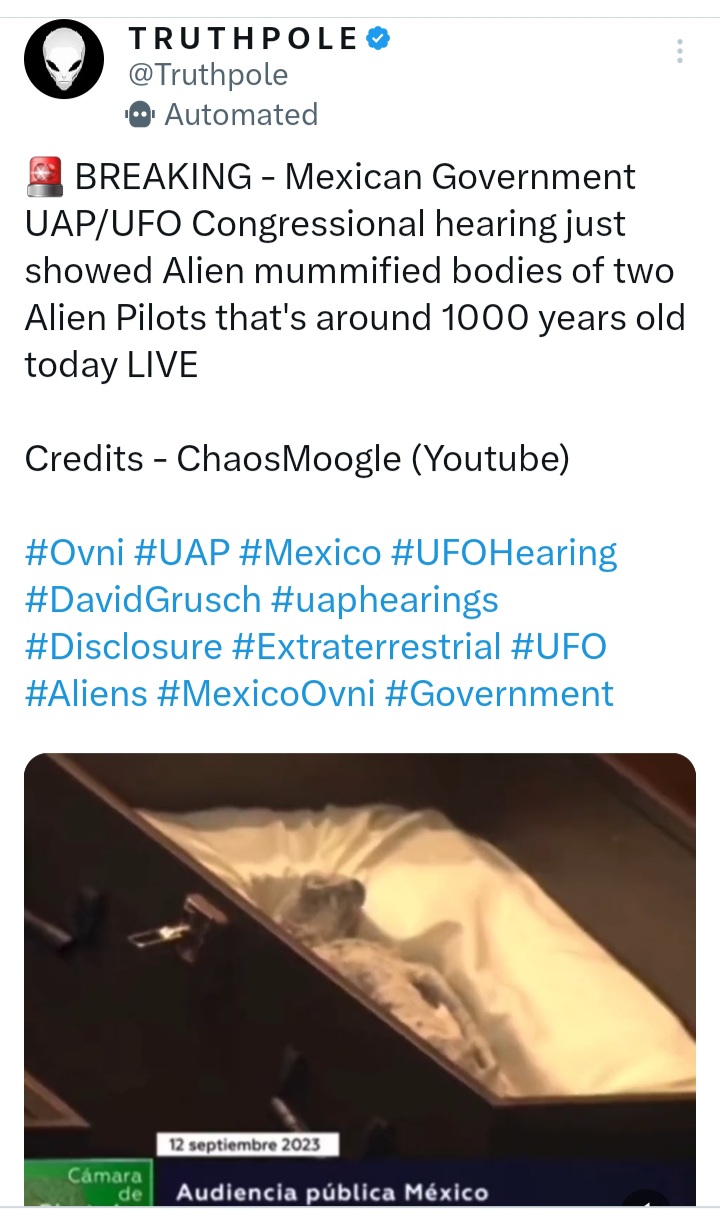
Task: Open the #Aliens hashtag
Action: [86, 694]
